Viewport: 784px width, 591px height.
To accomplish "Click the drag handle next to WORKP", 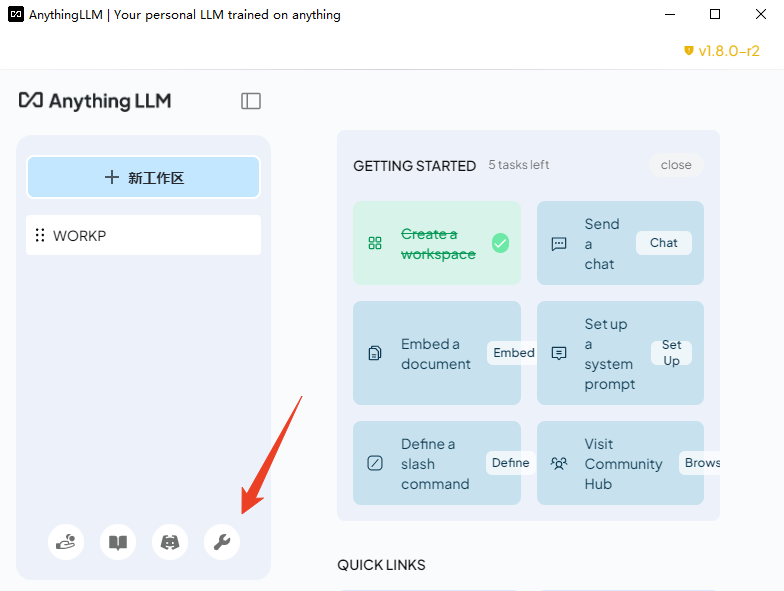I will (40, 236).
